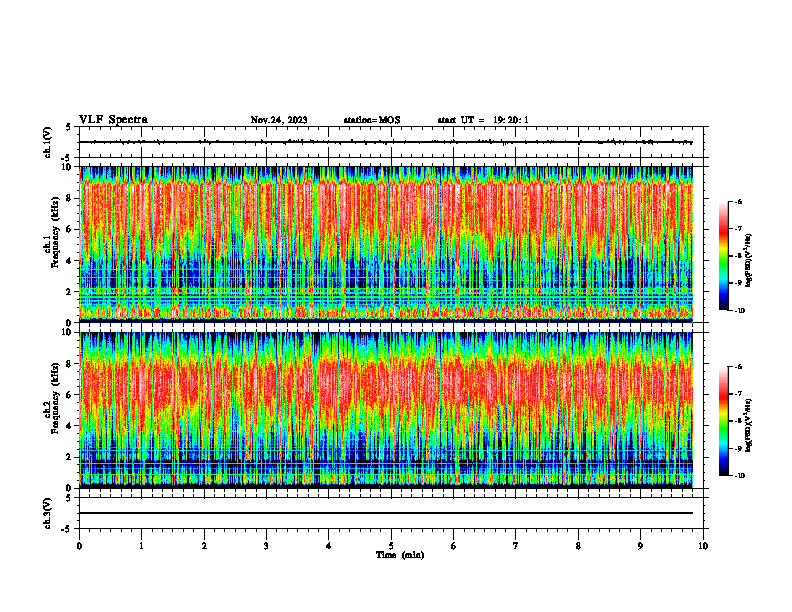
Task: Select the "5" tick on ch.1(V) axis
Action: pos(68,127)
